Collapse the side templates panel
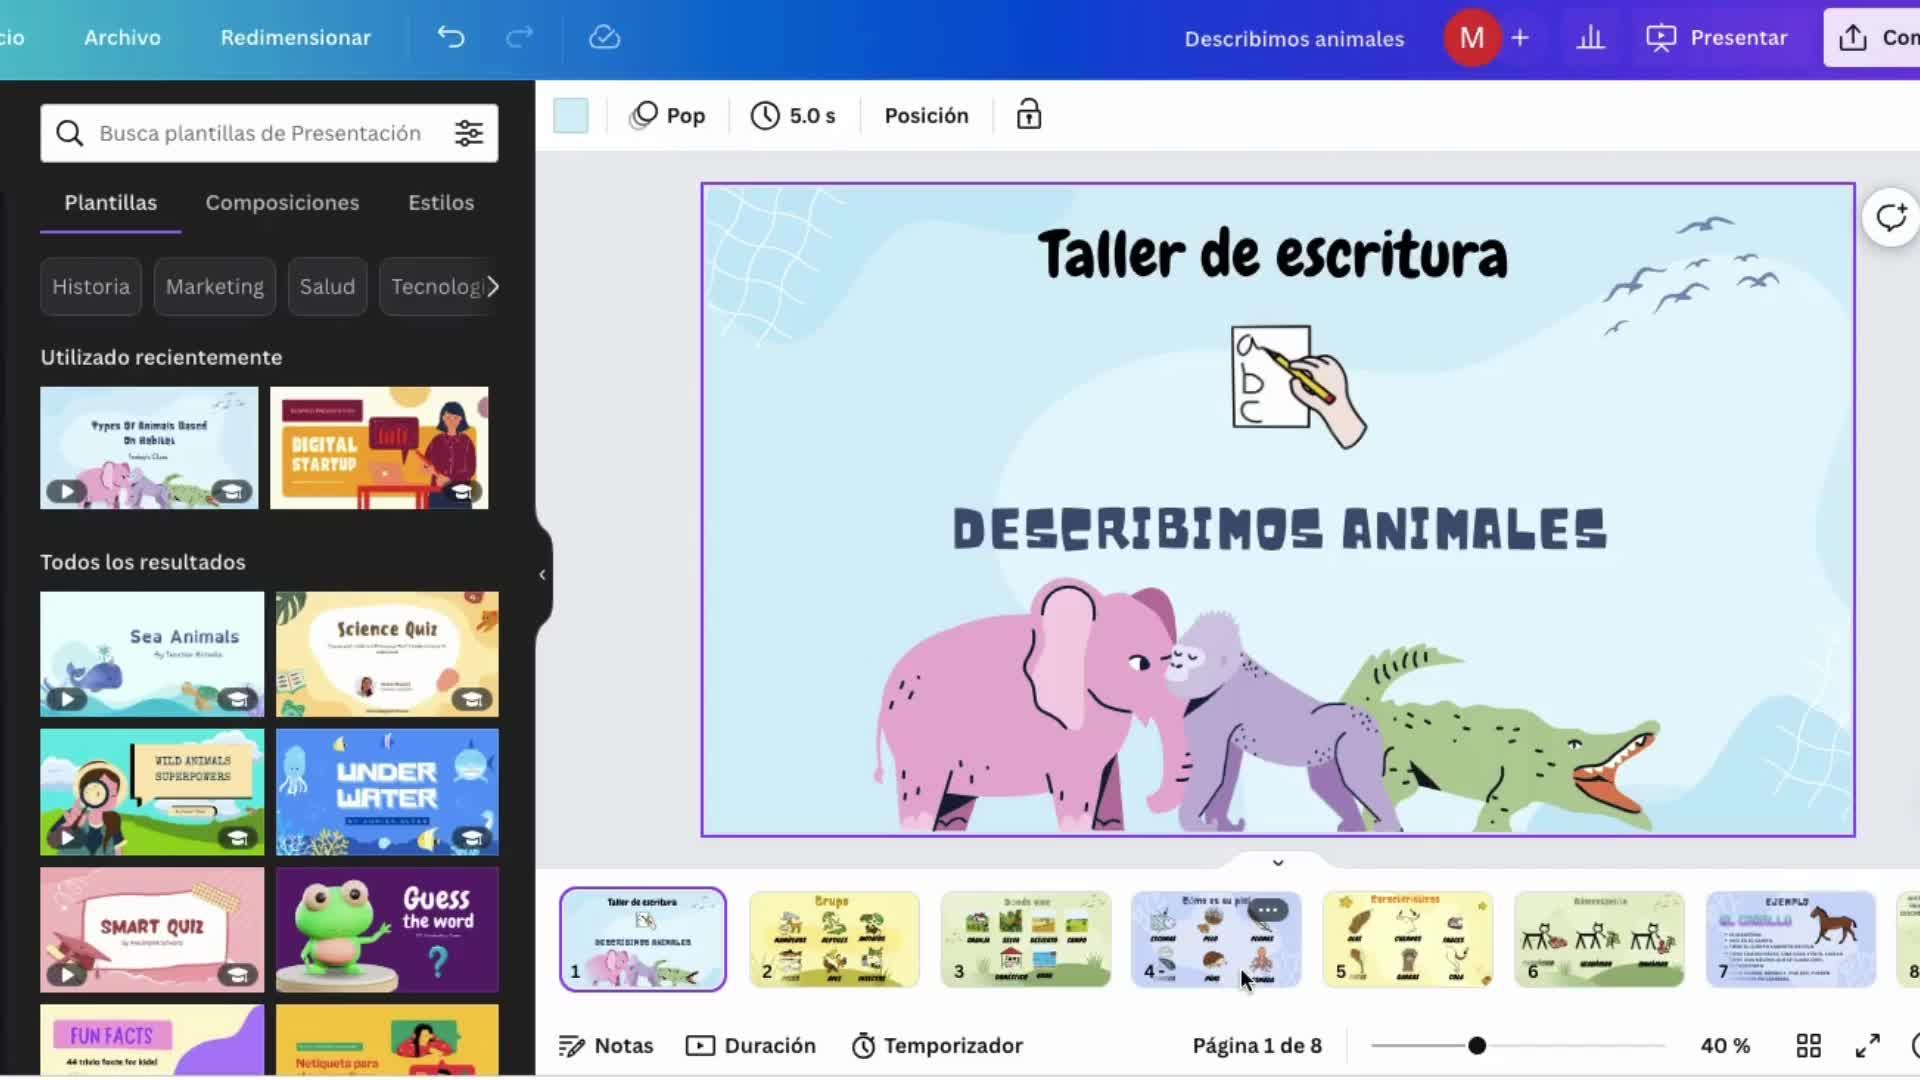 click(542, 574)
